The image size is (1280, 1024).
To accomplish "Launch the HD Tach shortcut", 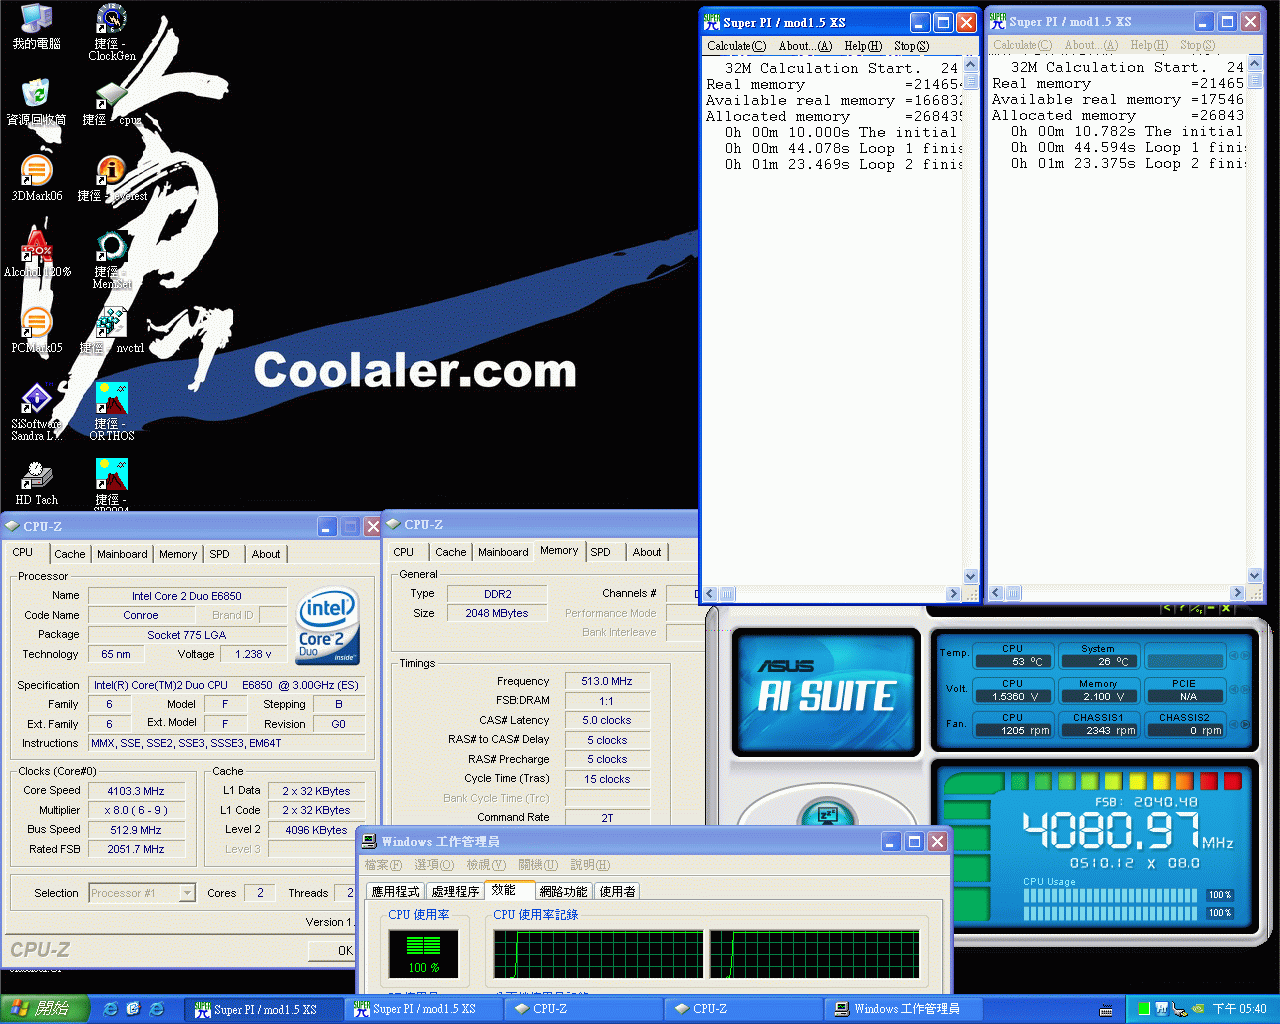I will point(37,482).
